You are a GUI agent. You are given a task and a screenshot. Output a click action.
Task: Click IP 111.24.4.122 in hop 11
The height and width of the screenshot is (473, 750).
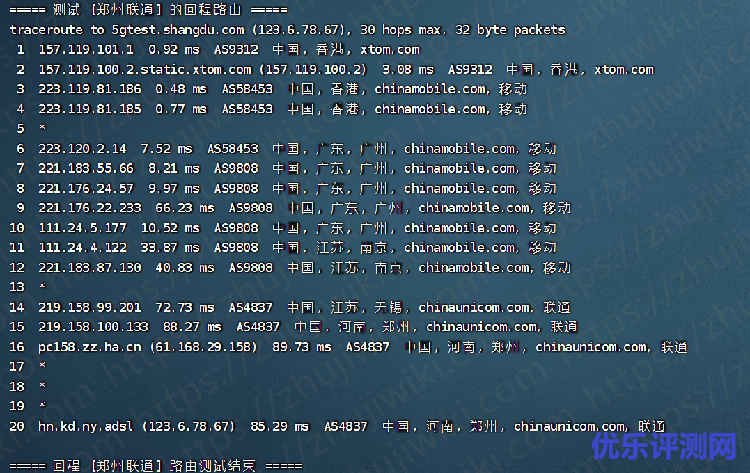point(83,248)
